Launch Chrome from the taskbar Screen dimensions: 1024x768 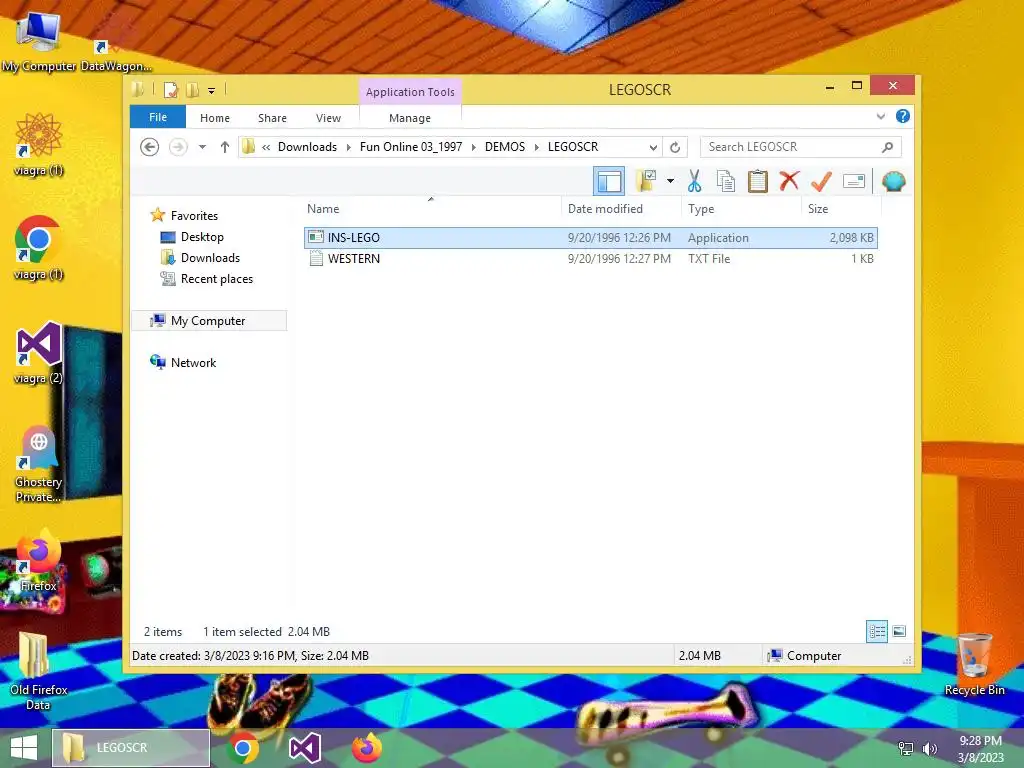(243, 748)
